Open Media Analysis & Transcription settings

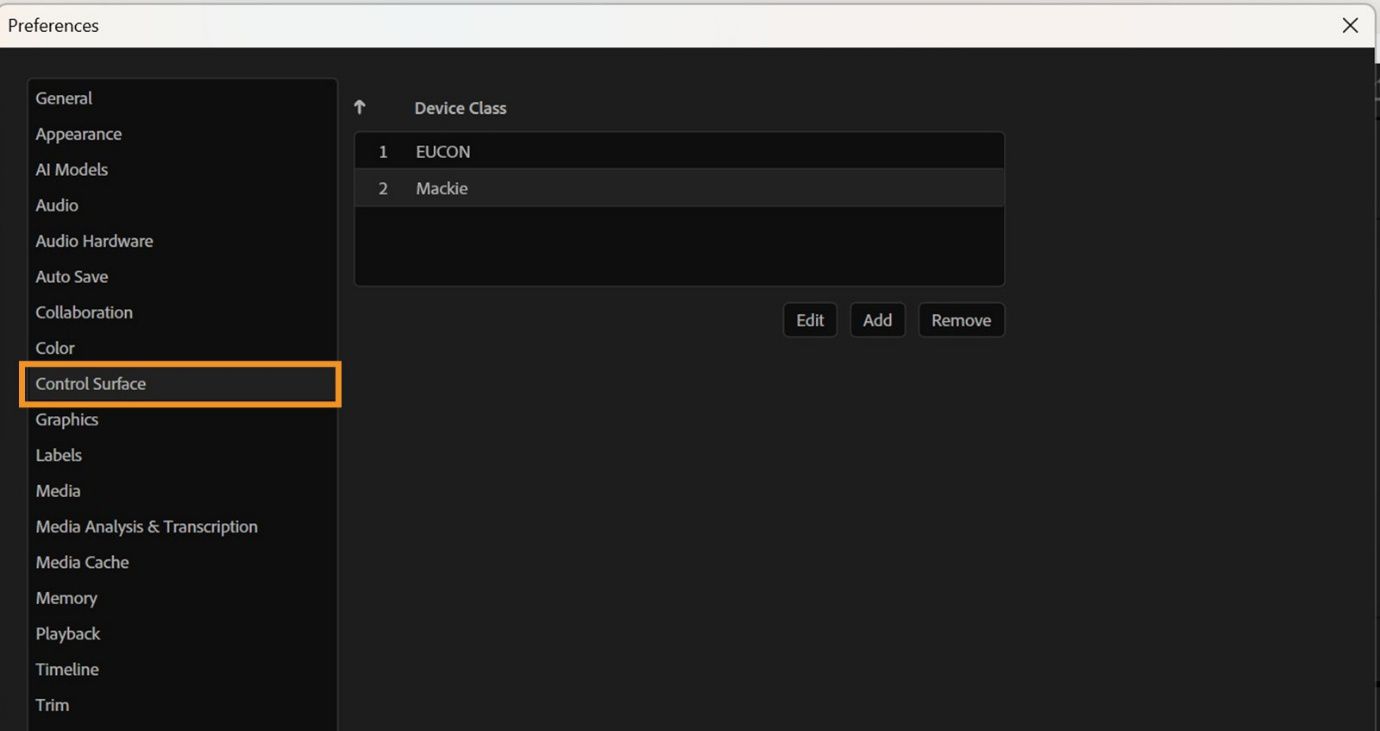146,526
